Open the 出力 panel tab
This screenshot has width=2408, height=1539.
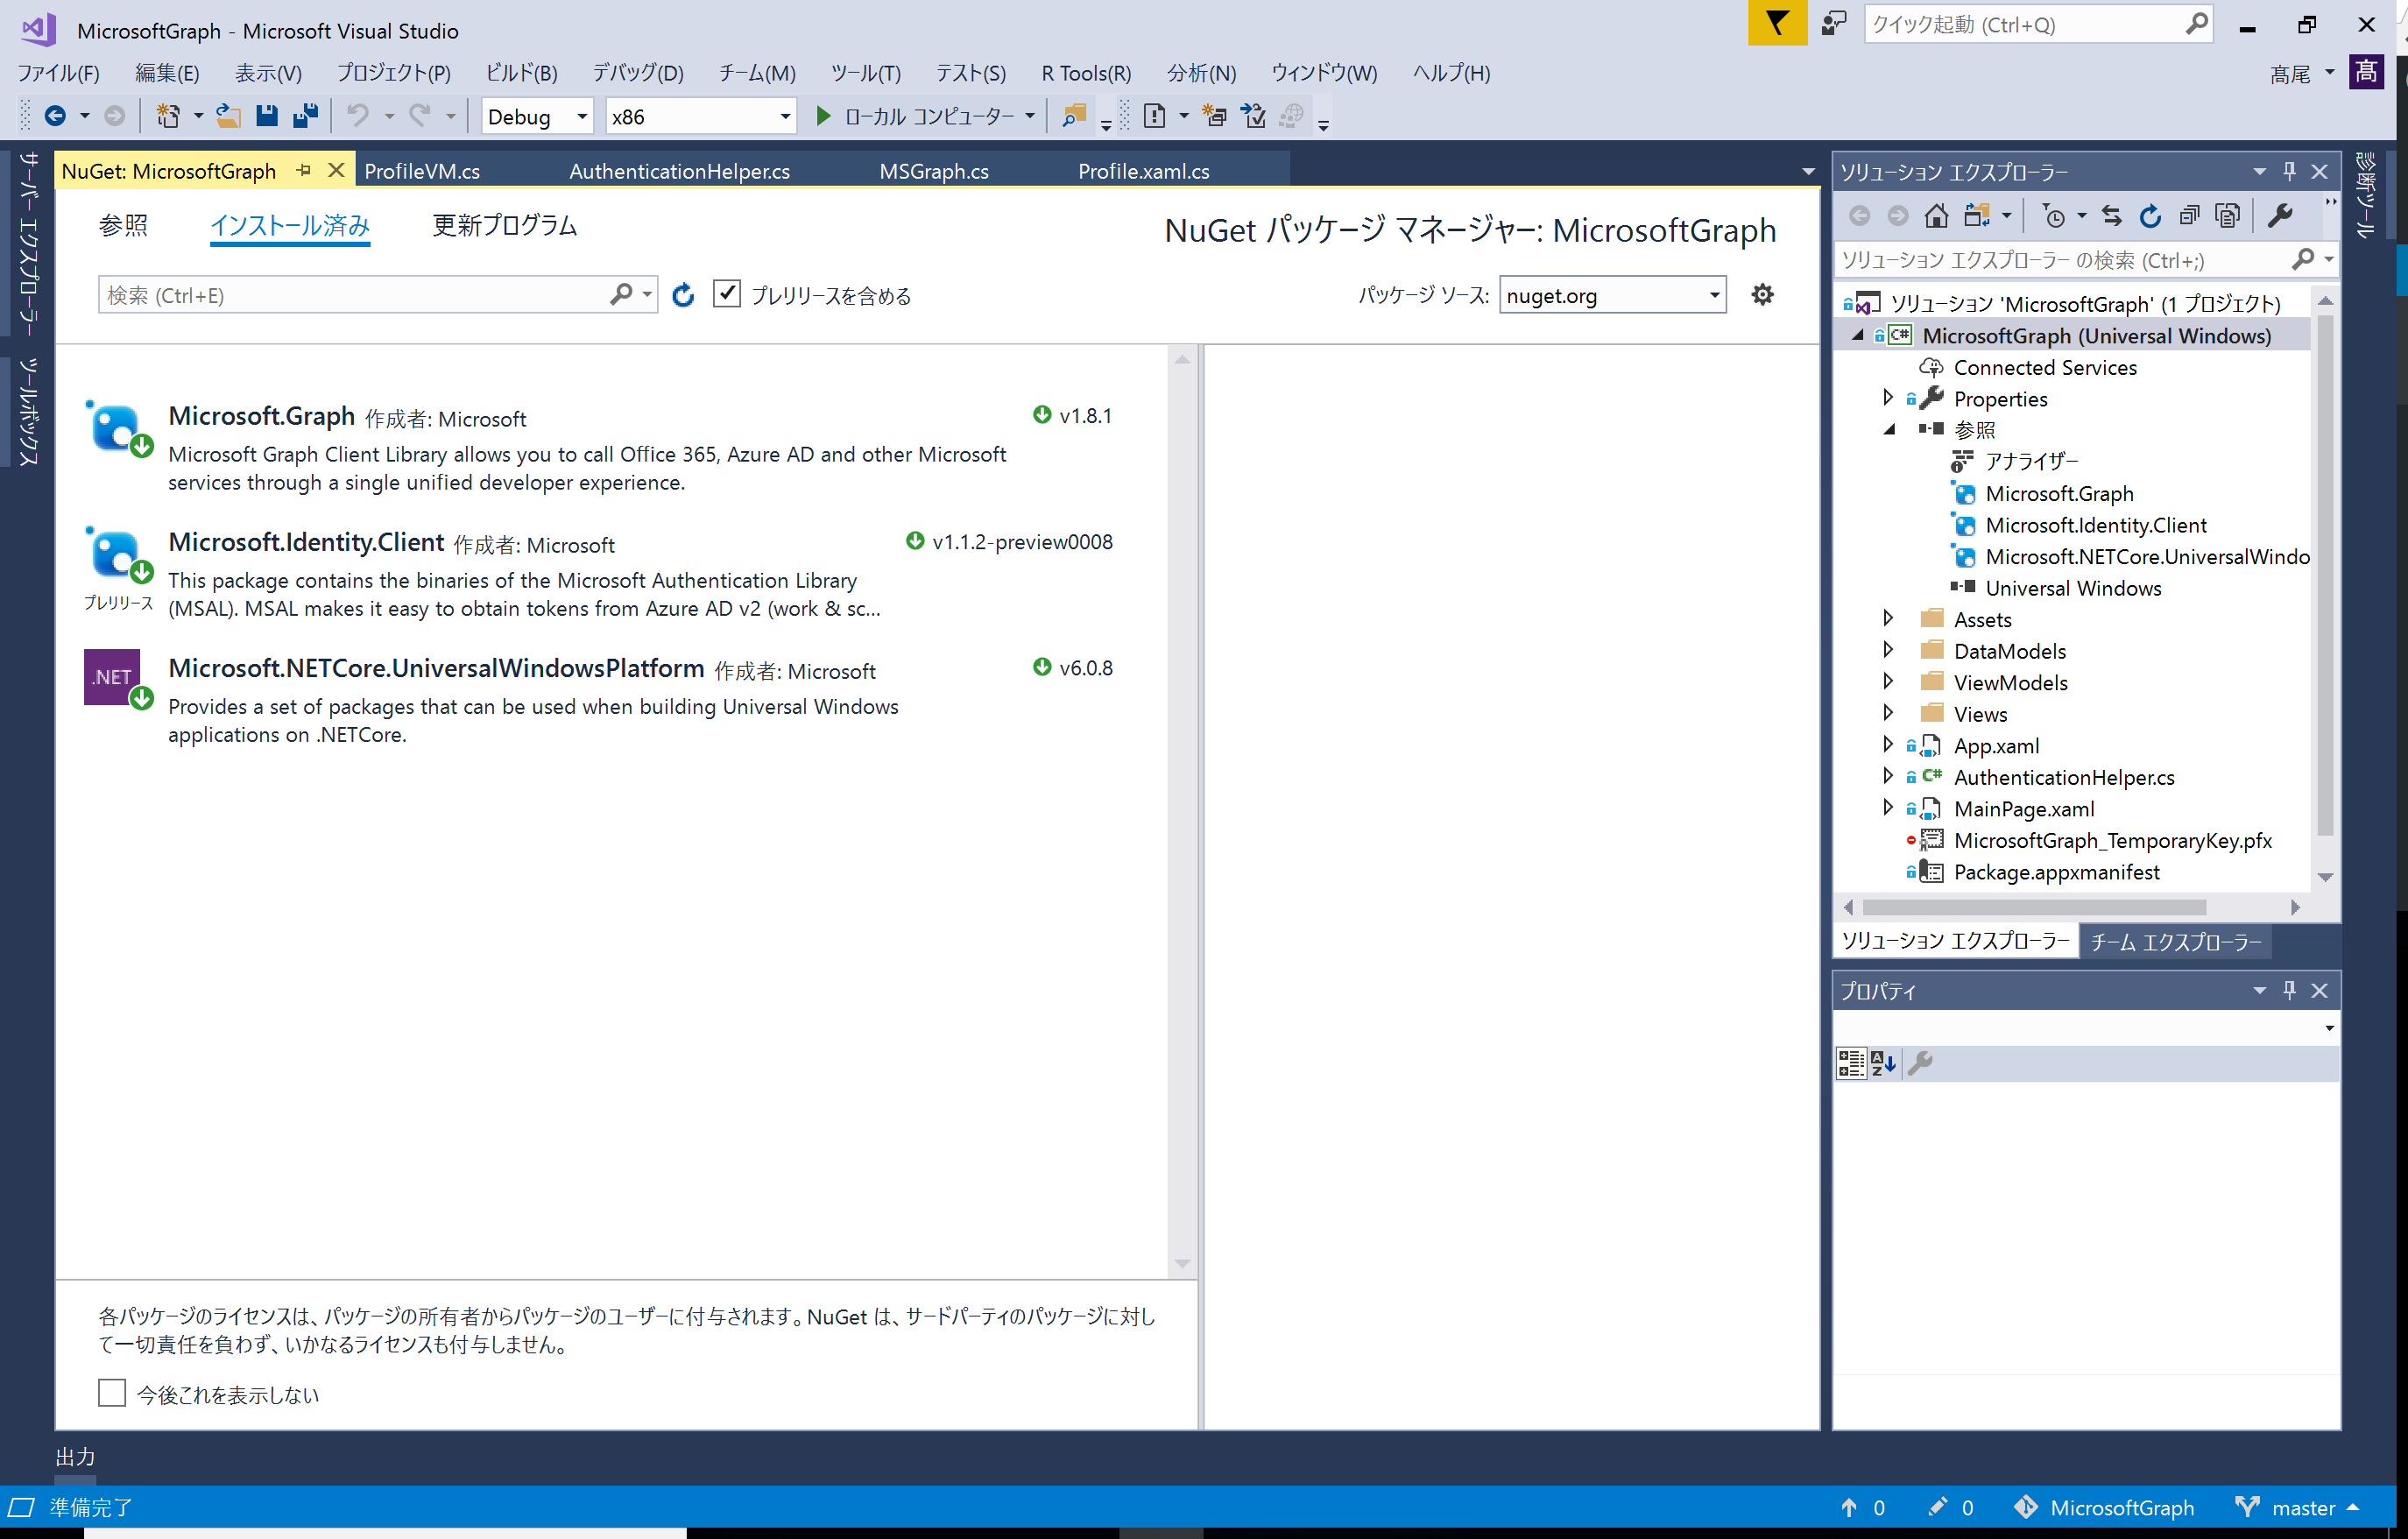click(x=75, y=1457)
